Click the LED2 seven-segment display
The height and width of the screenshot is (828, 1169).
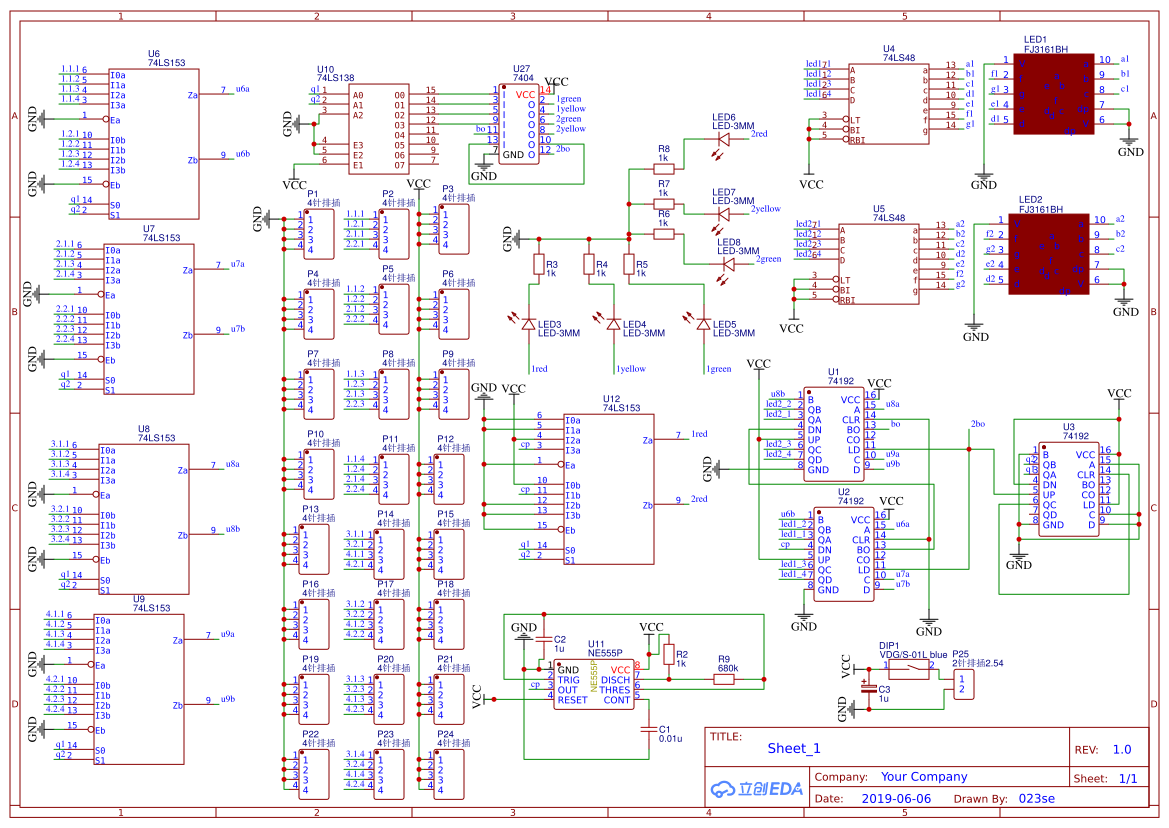click(x=1048, y=254)
